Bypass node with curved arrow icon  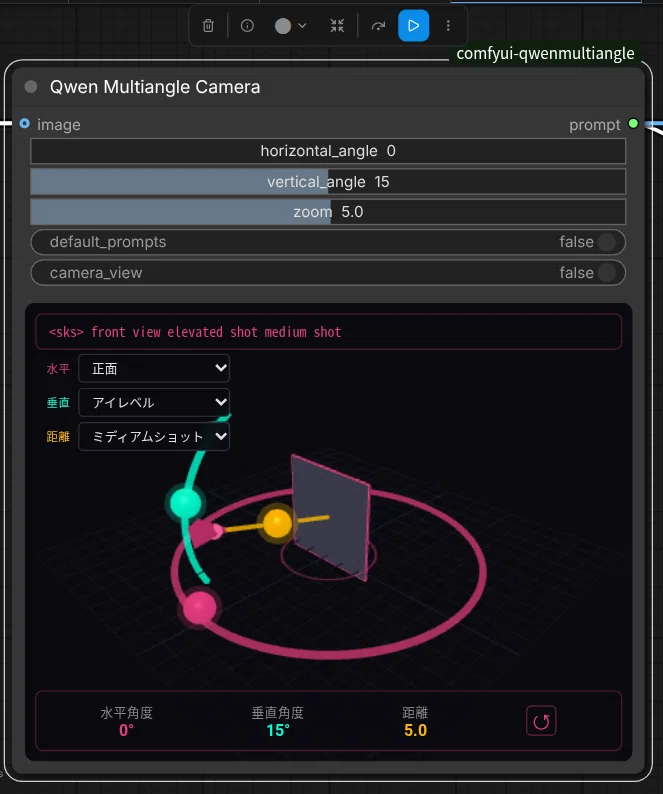tap(378, 25)
